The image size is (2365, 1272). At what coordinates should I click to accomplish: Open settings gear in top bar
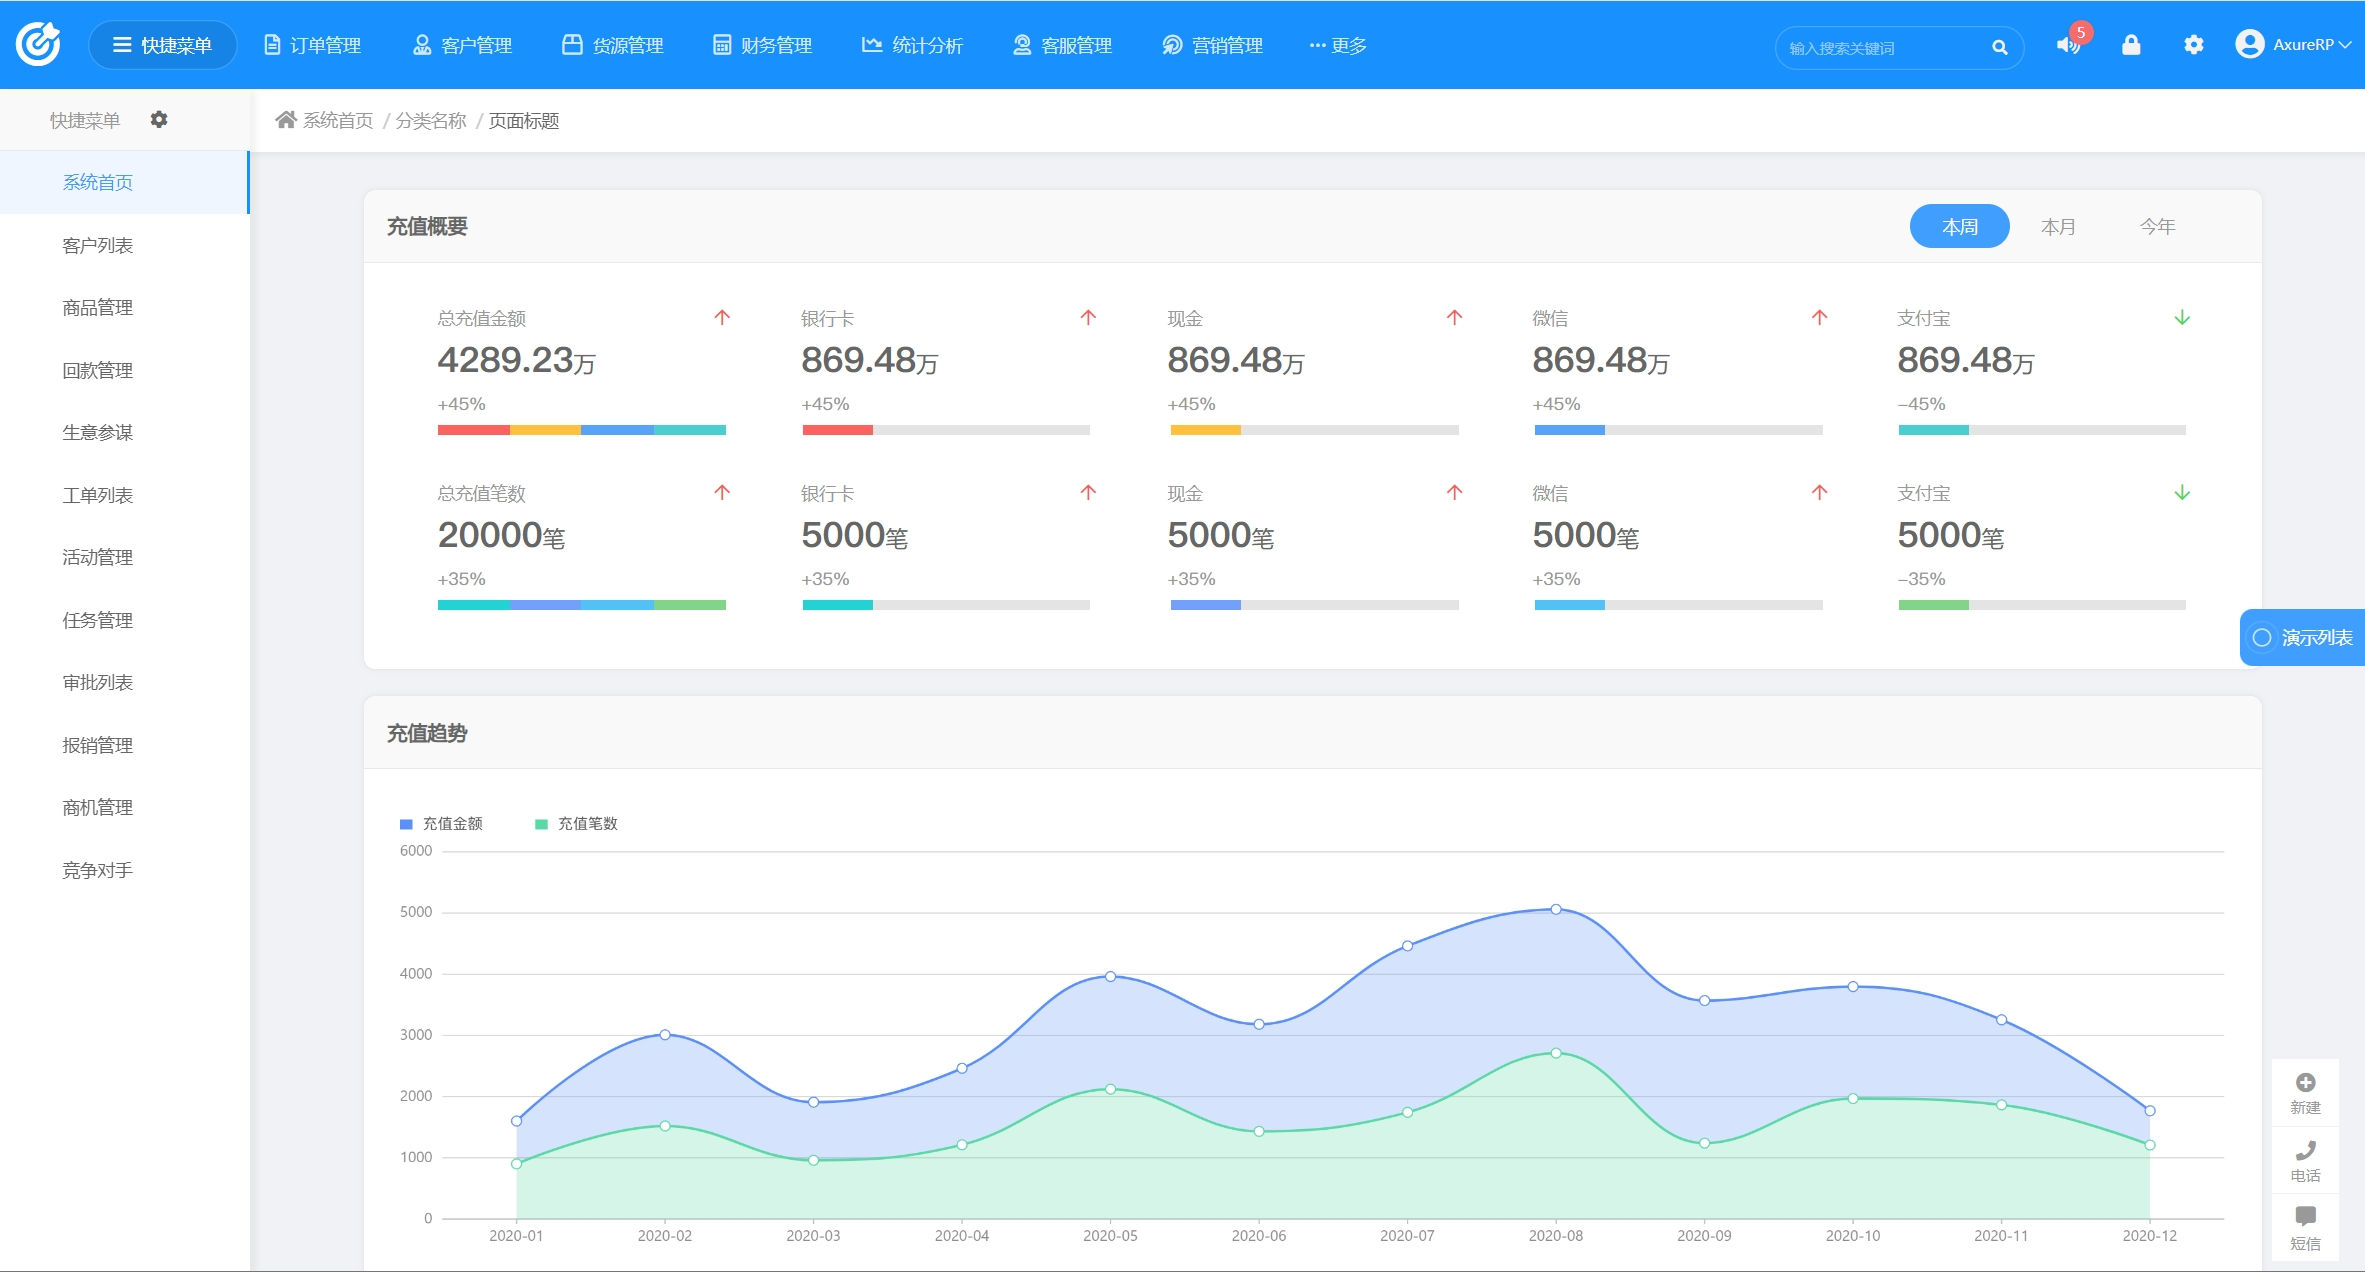(2193, 44)
